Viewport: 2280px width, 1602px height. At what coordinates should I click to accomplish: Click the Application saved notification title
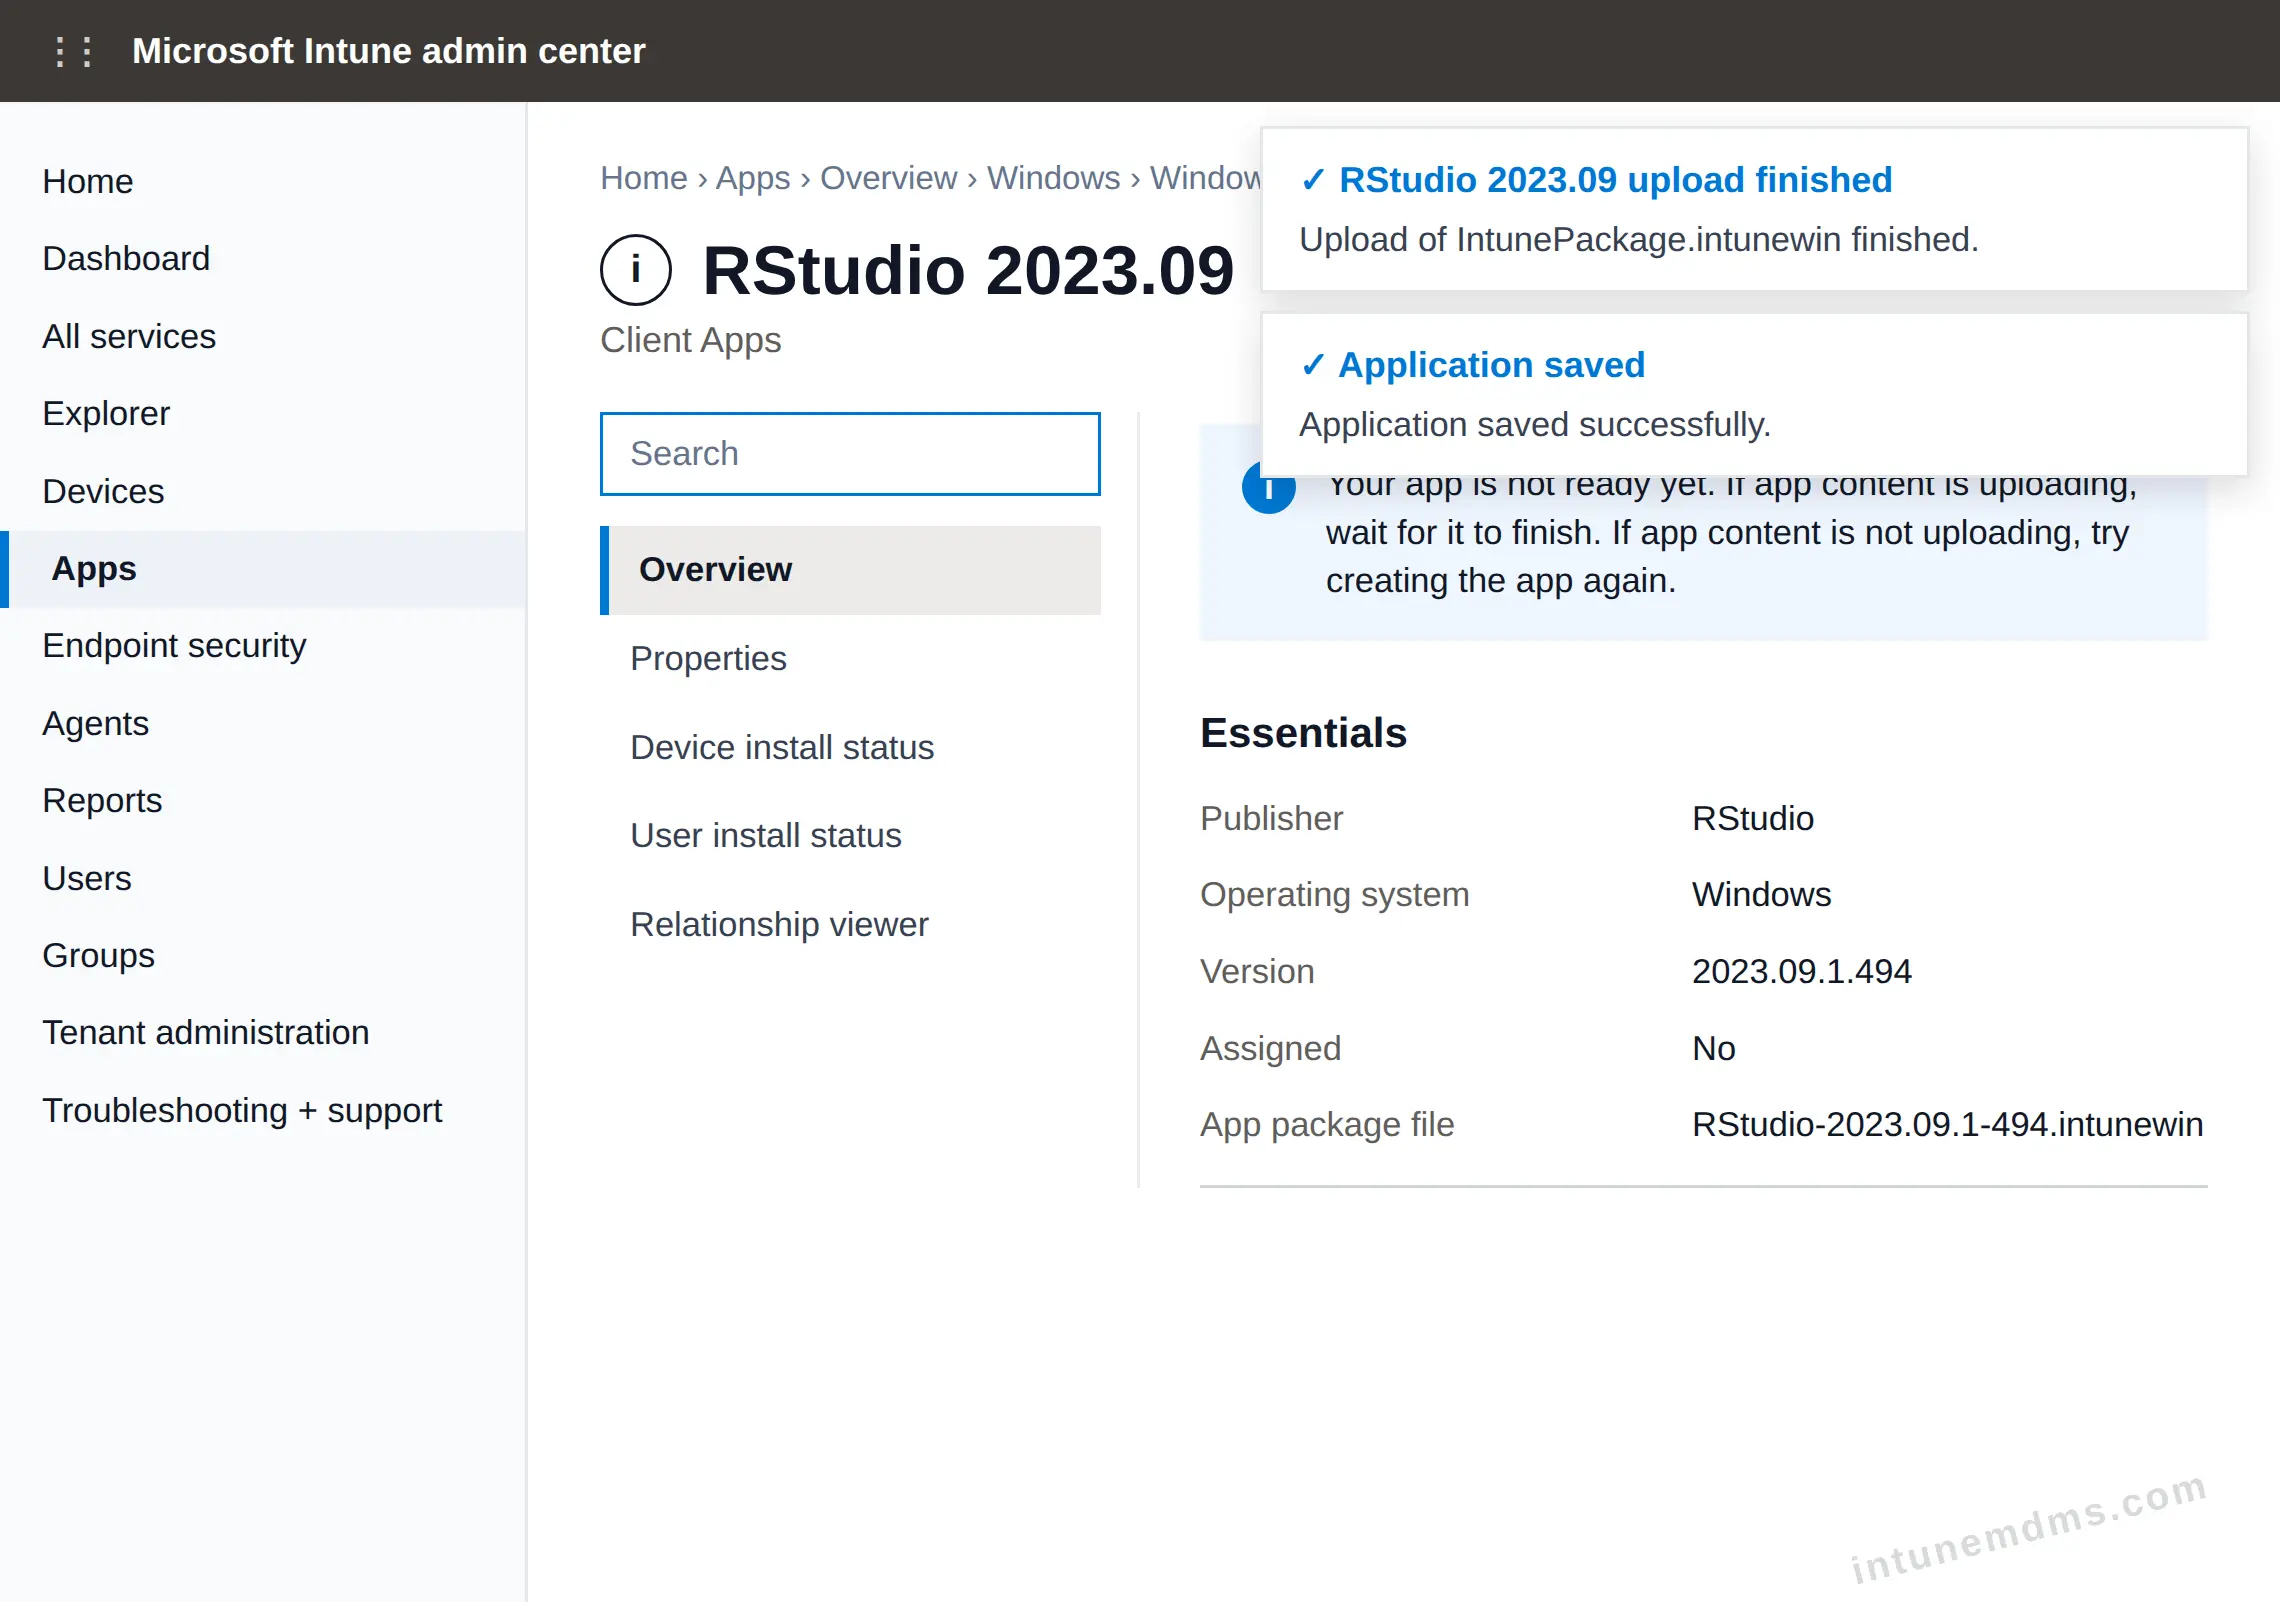pos(1492,365)
